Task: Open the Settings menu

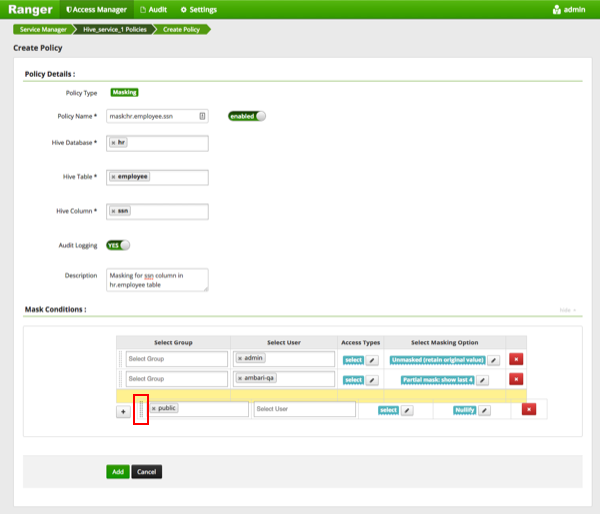Action: 198,9
